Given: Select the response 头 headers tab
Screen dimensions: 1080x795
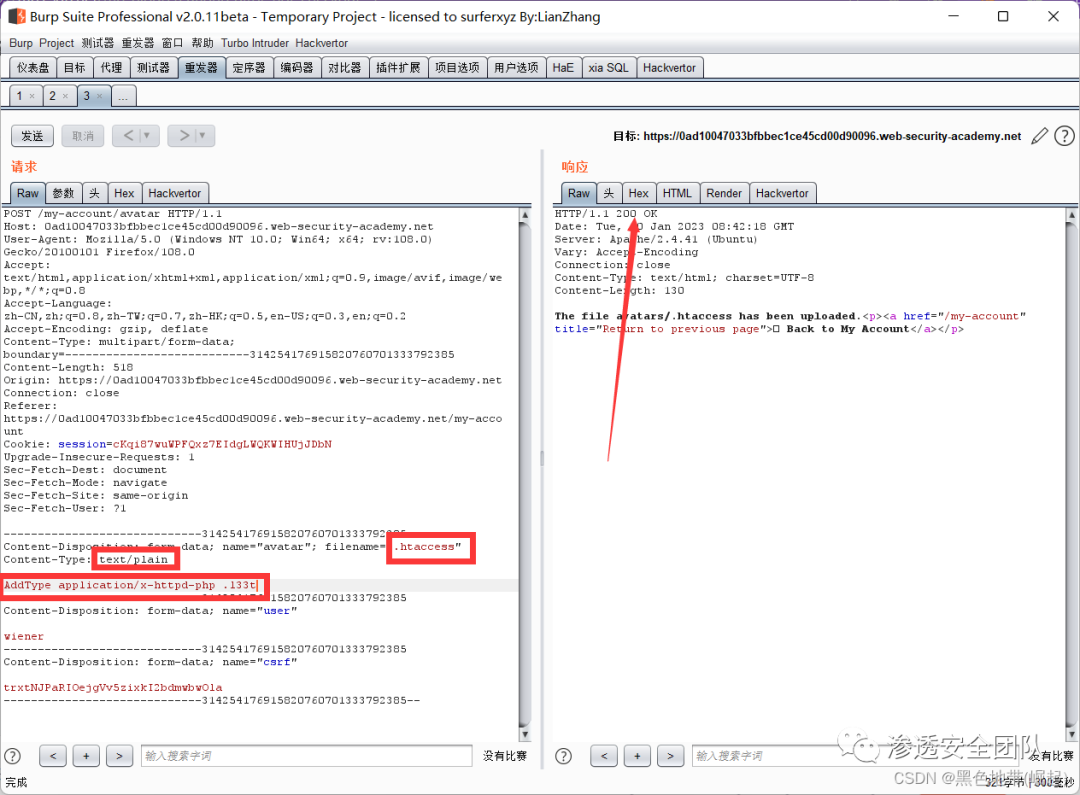Looking at the screenshot, I should [x=609, y=194].
